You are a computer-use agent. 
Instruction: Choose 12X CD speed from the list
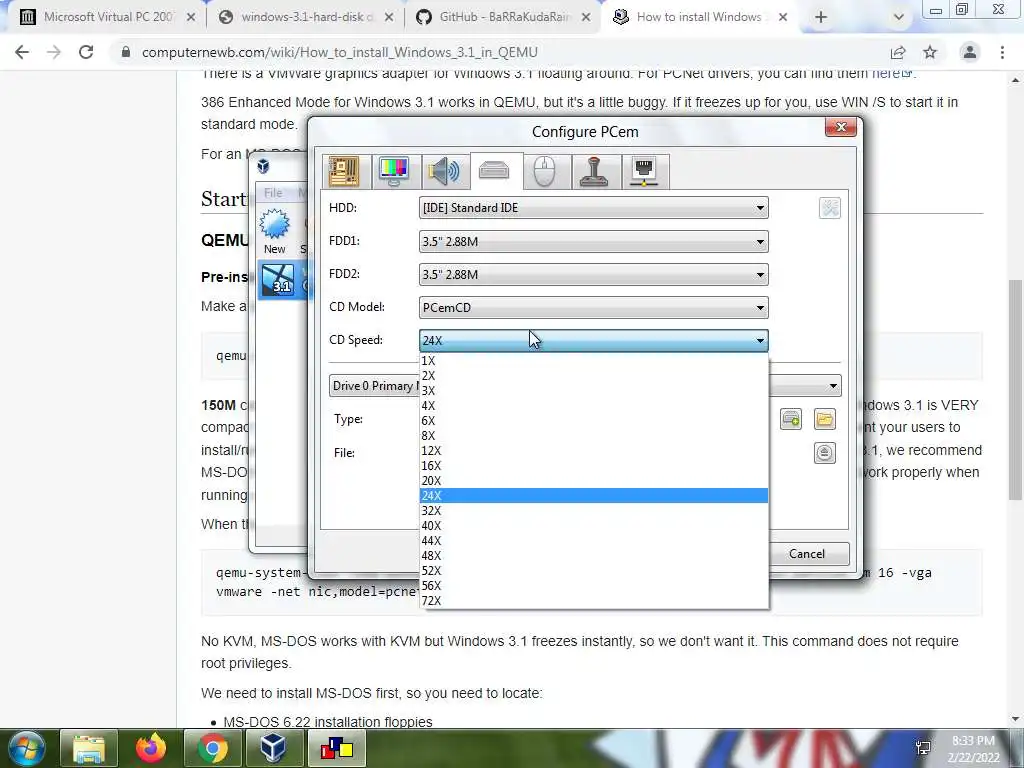pyautogui.click(x=593, y=451)
